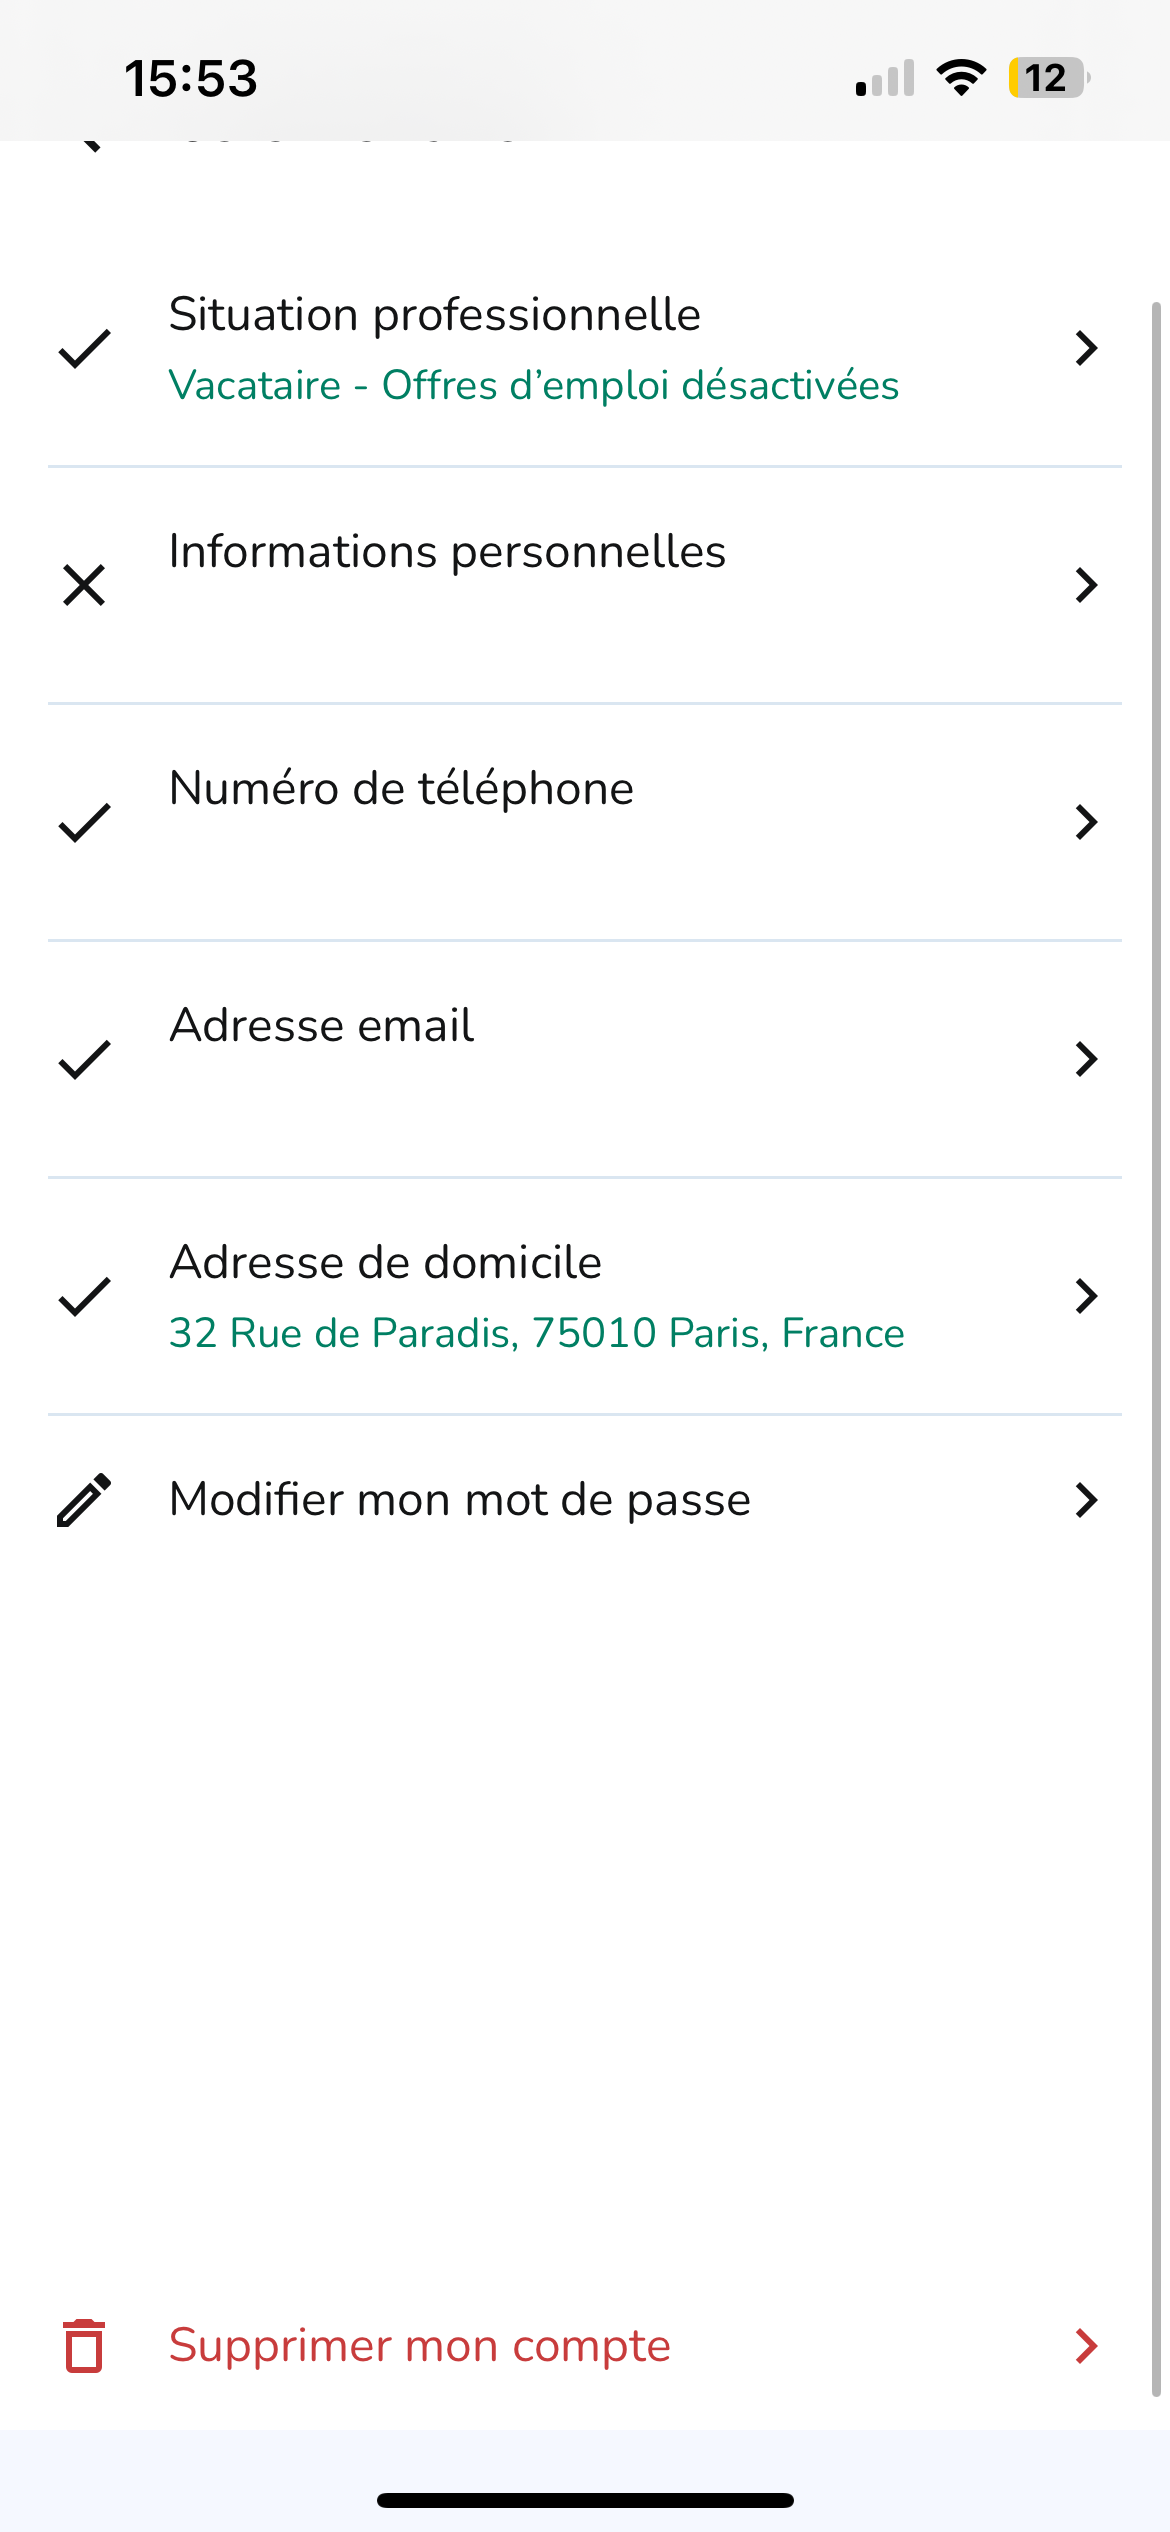Tap the X icon beside Informations personnelles
This screenshot has width=1170, height=2532.
[x=84, y=585]
